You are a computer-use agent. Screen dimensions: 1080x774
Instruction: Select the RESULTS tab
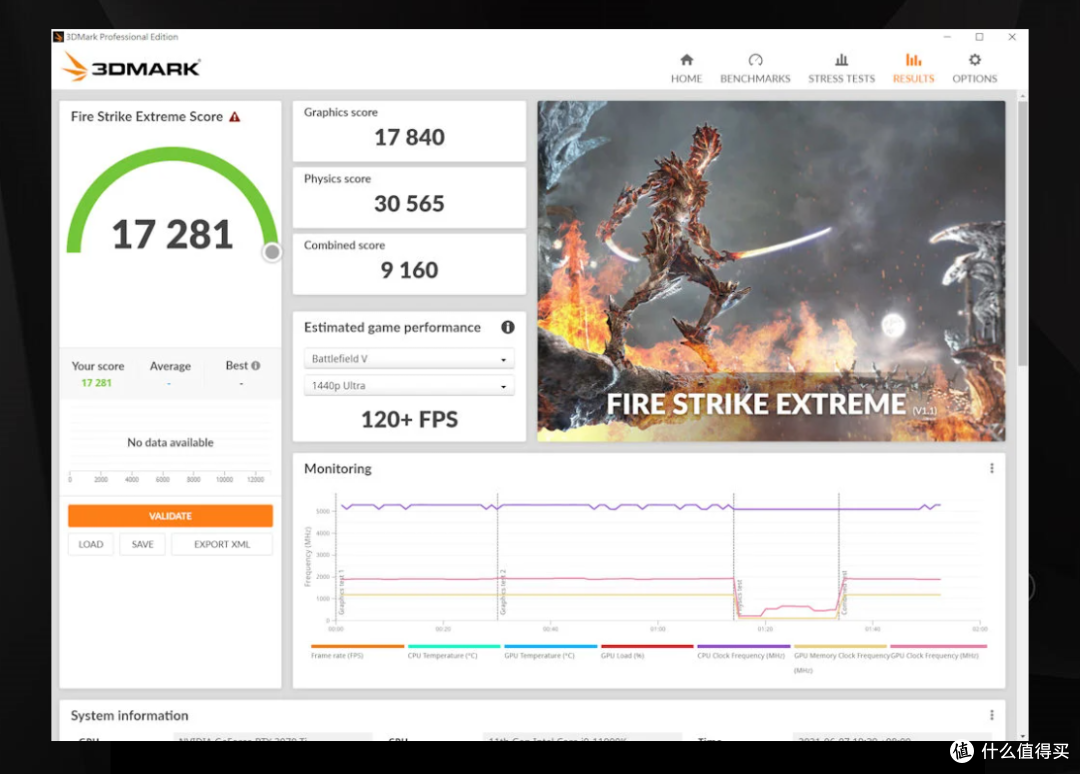coord(913,69)
